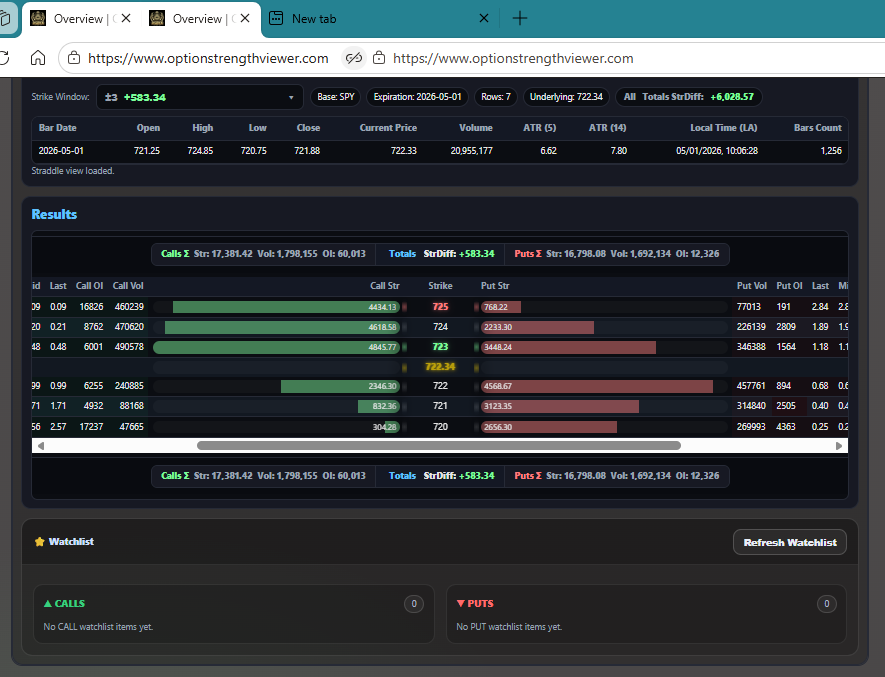This screenshot has height=677, width=885.
Task: Click the scroll right arrow of results table
Action: tap(839, 445)
